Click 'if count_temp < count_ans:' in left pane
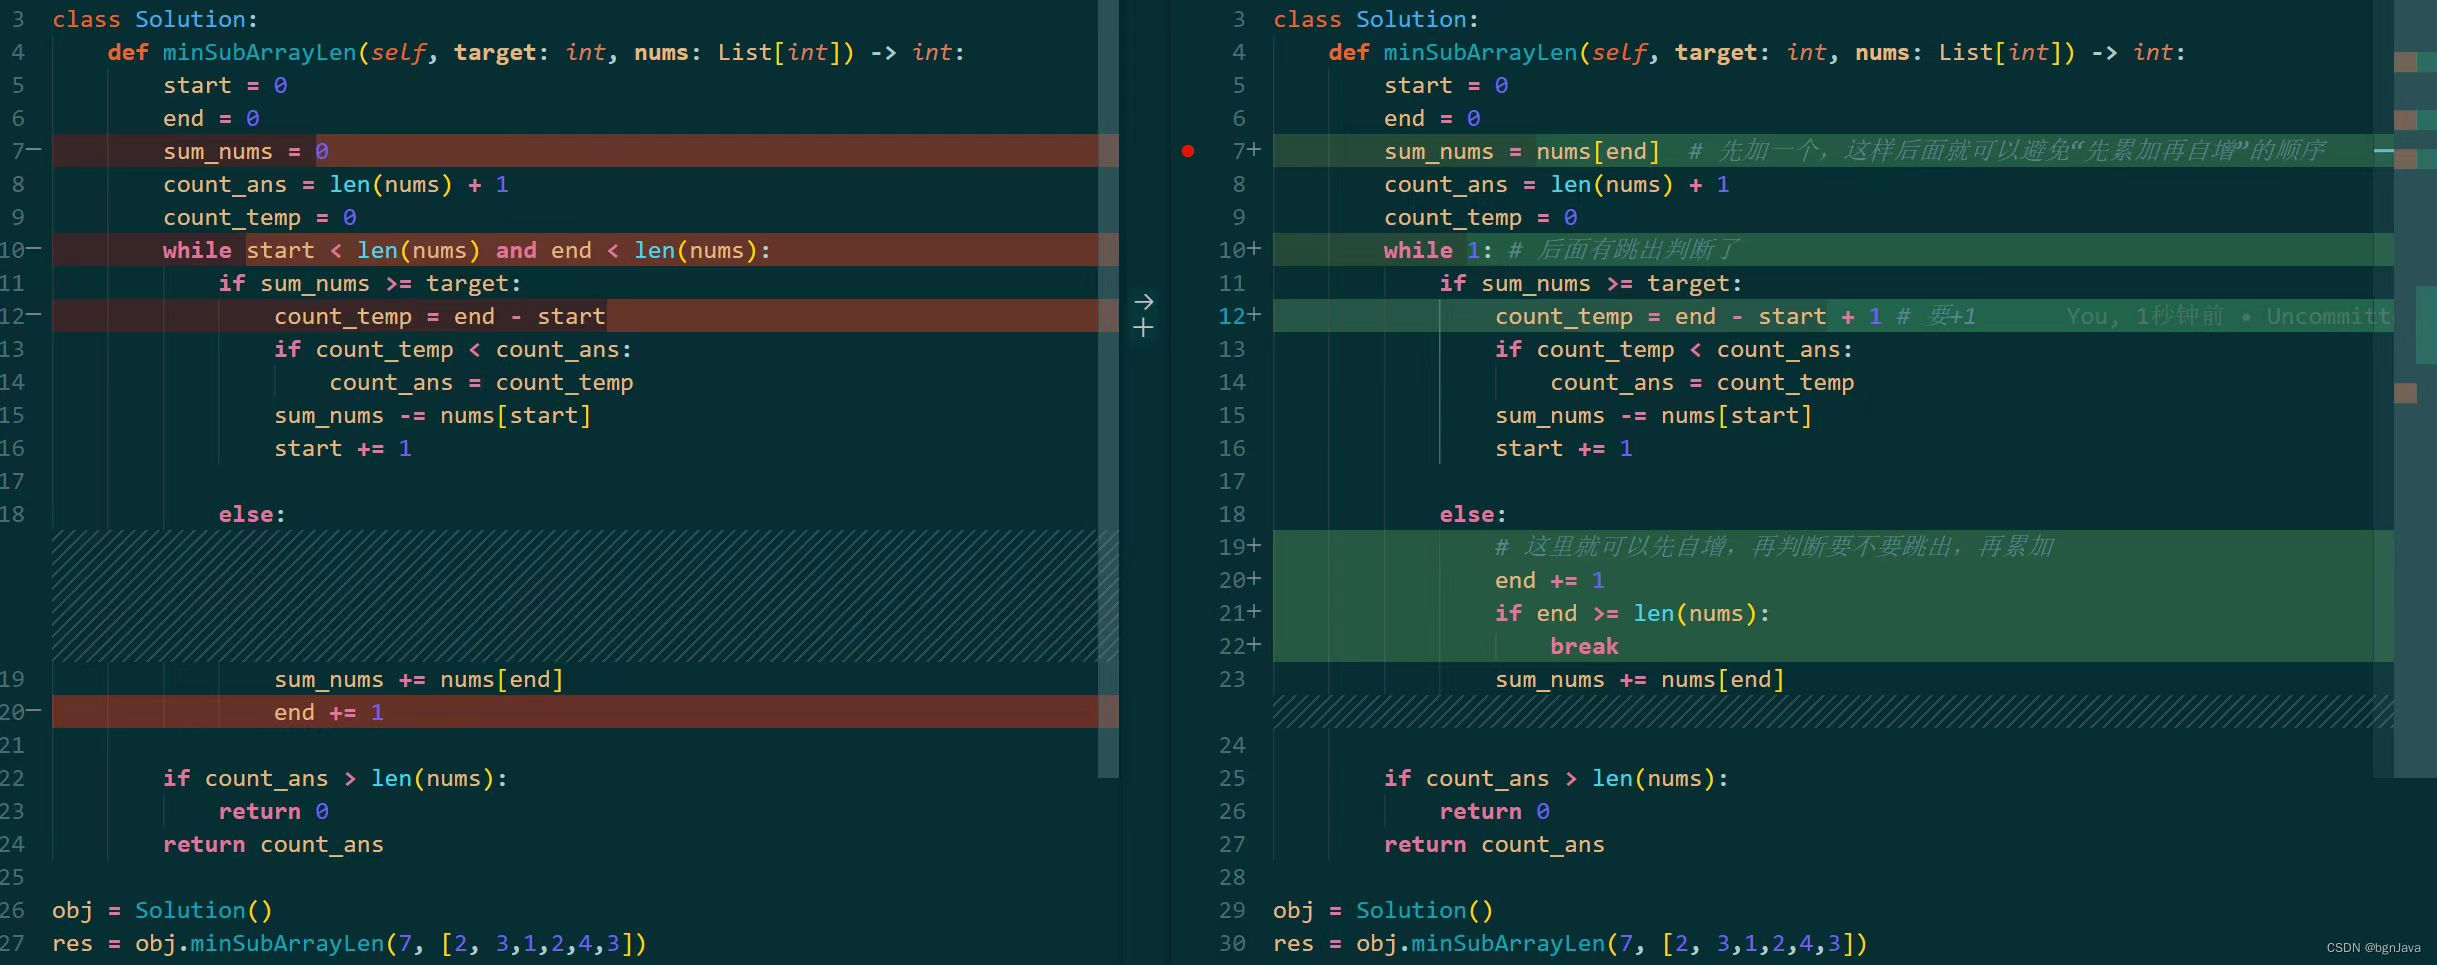2437x965 pixels. coord(453,349)
